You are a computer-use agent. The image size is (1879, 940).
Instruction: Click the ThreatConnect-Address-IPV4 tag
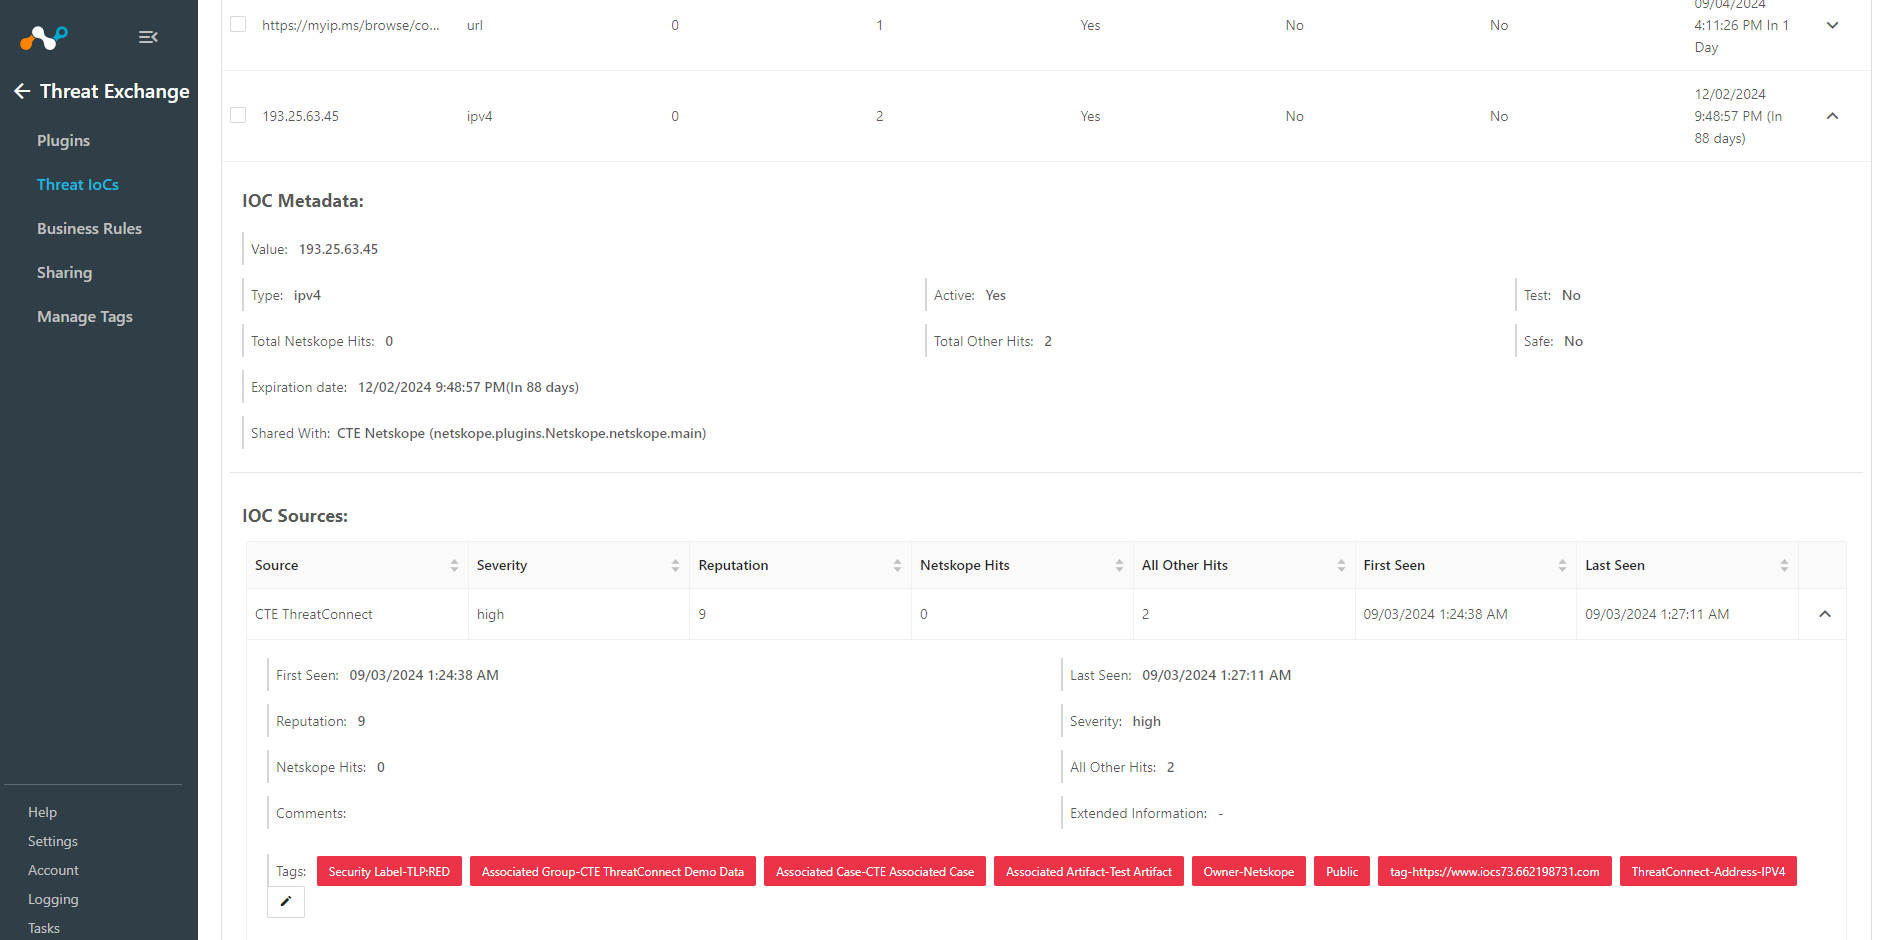[1708, 871]
